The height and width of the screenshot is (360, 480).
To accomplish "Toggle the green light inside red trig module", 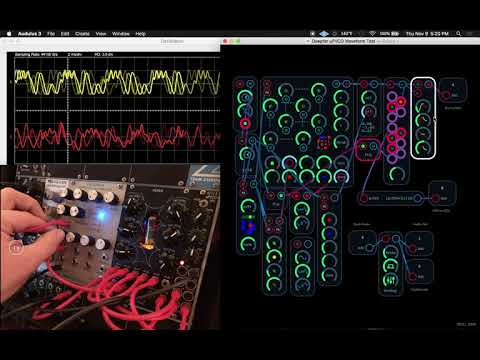I will pyautogui.click(x=363, y=146).
